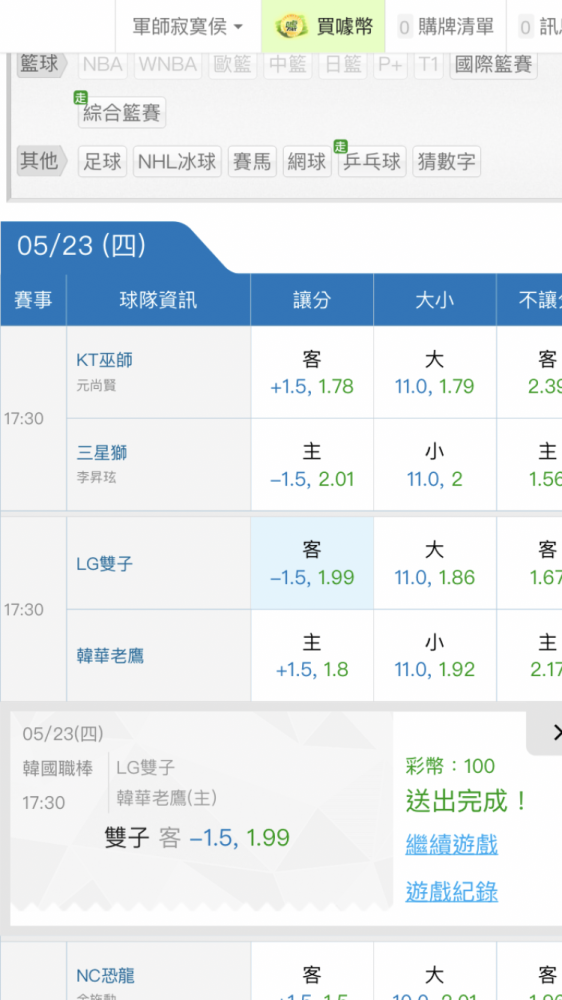Viewport: 562px width, 1000px height.
Task: Select the 賽馬 category tab
Action: 253,161
